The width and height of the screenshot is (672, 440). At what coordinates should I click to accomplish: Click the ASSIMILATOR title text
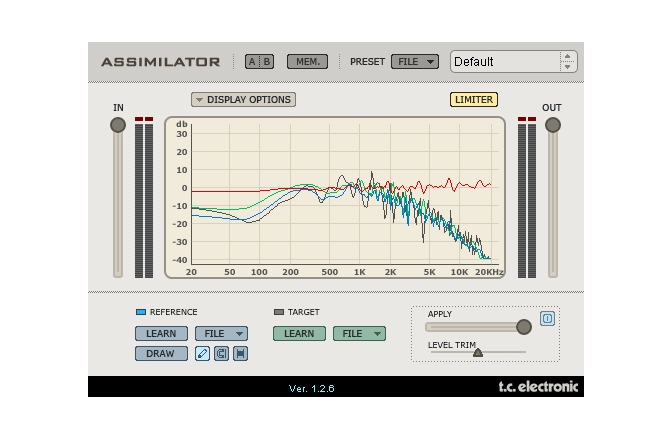point(161,62)
